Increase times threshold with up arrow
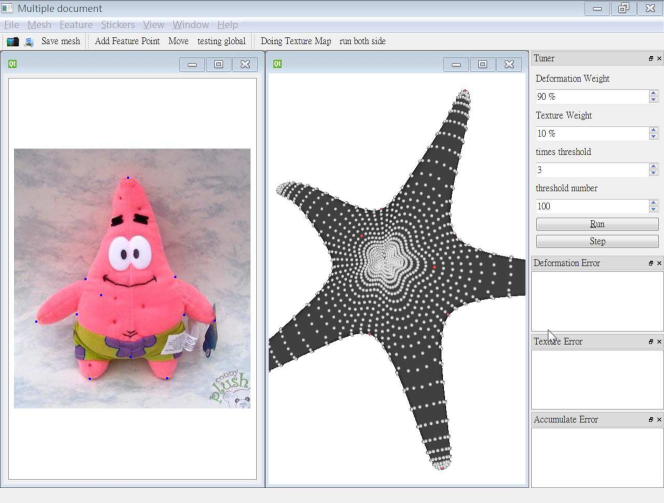 653,166
